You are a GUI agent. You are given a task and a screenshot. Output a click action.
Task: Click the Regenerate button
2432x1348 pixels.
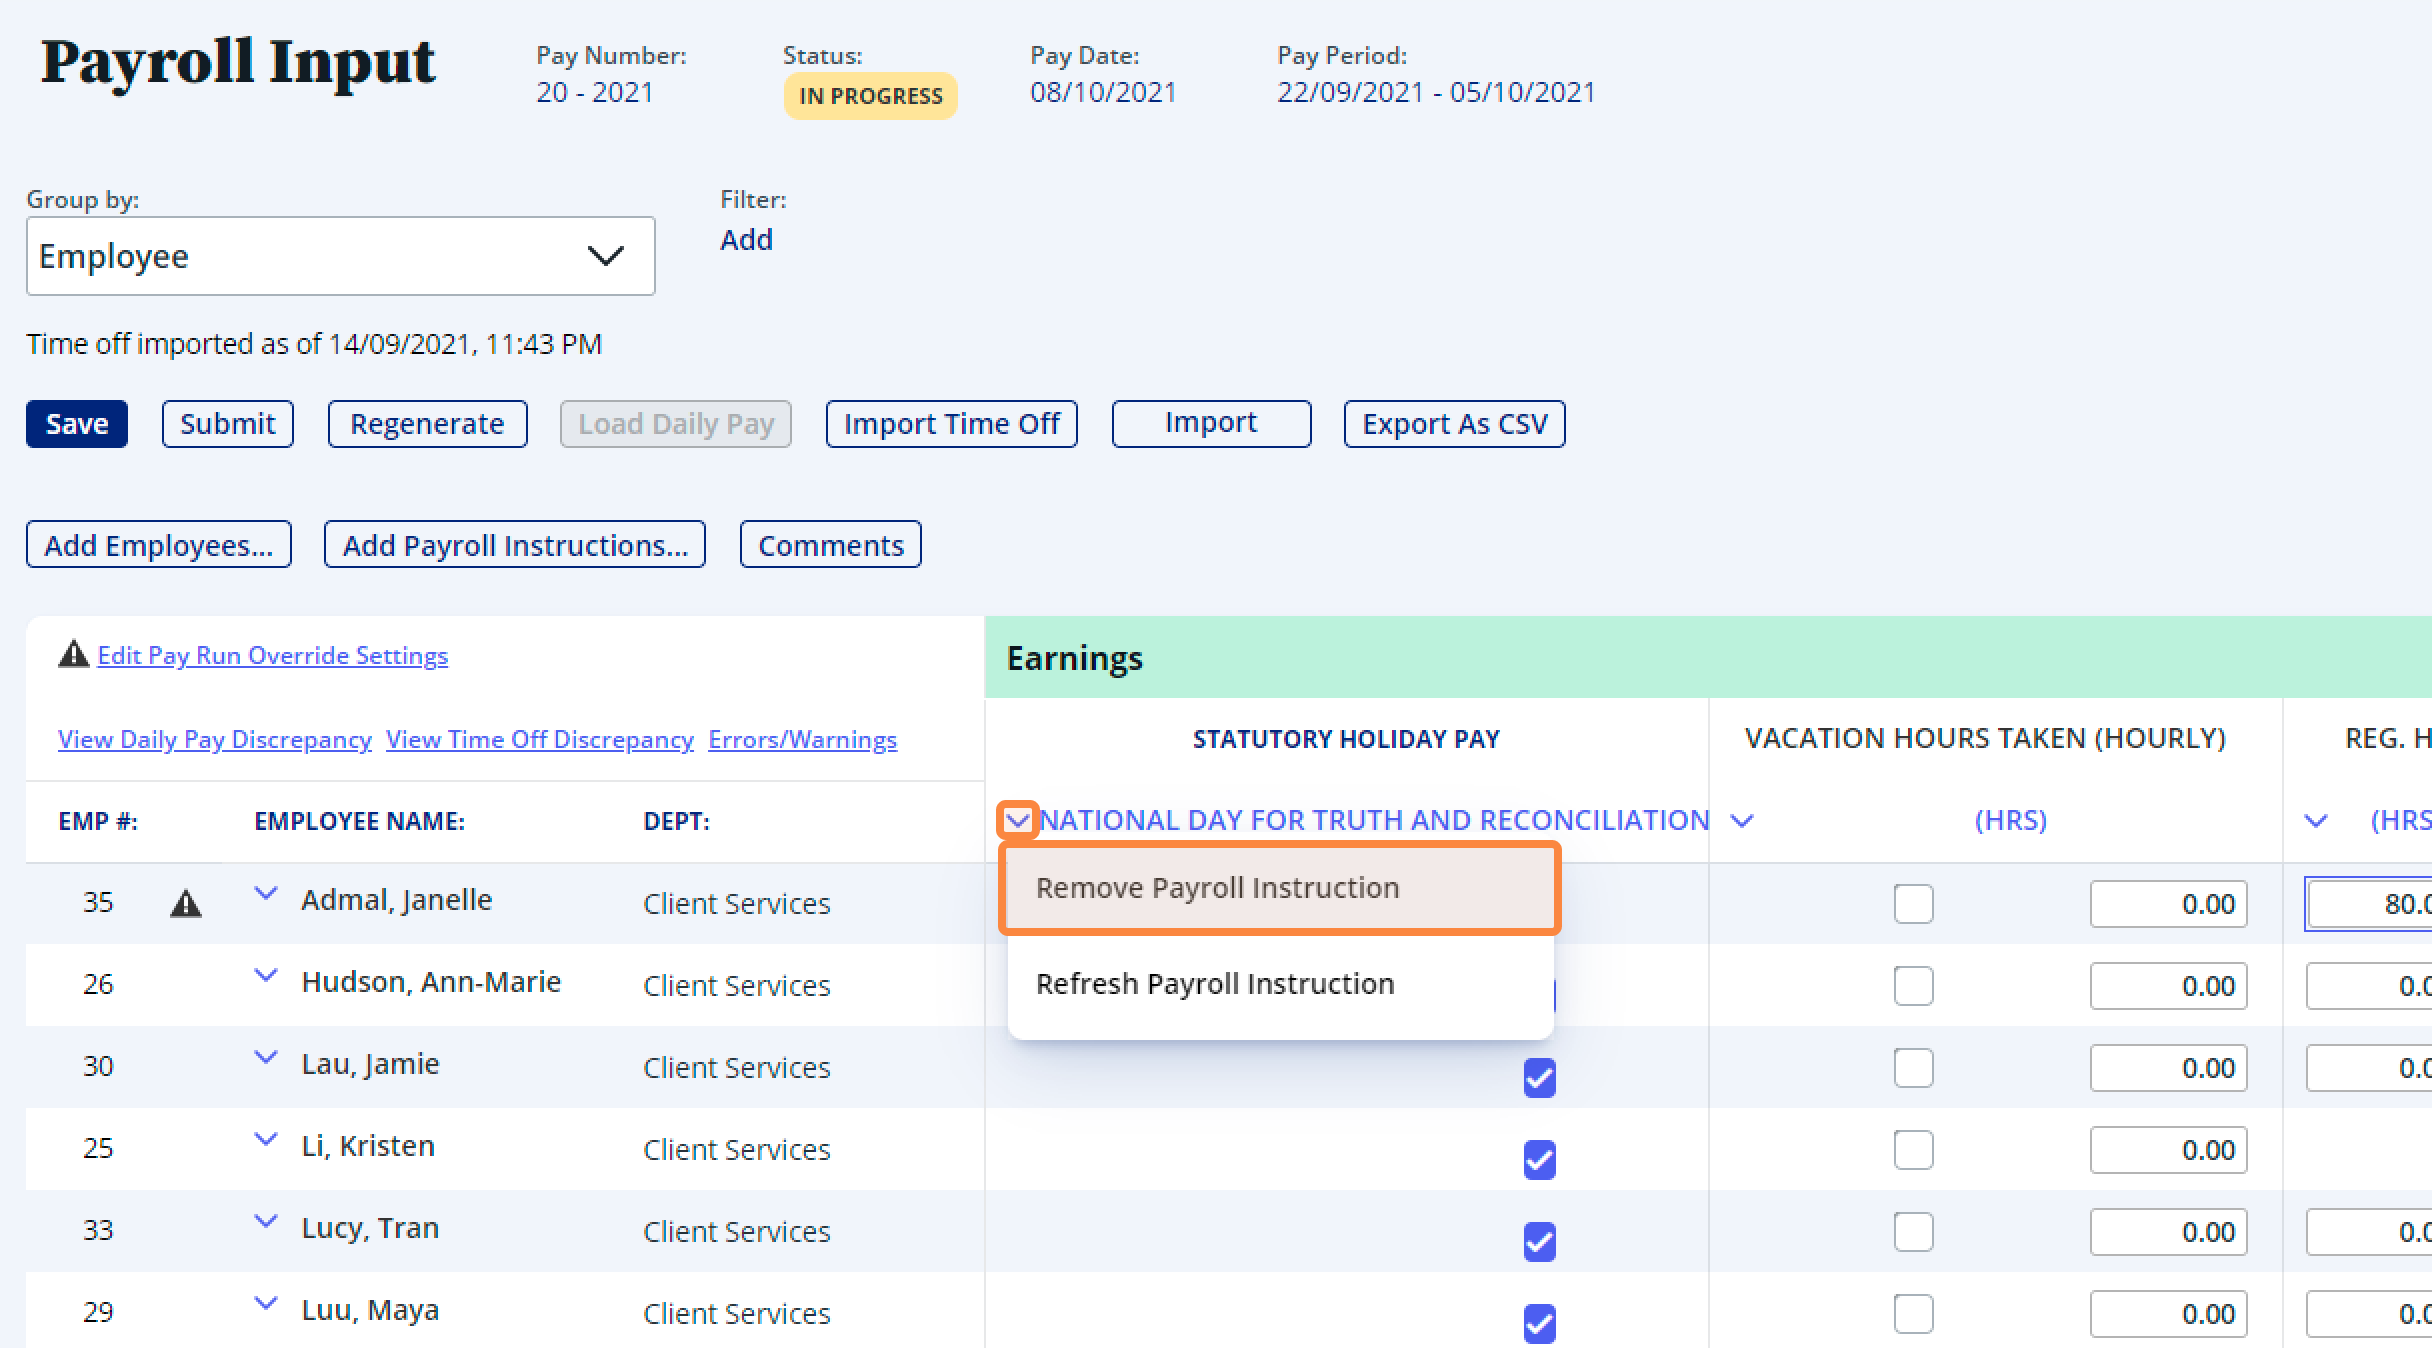point(427,424)
